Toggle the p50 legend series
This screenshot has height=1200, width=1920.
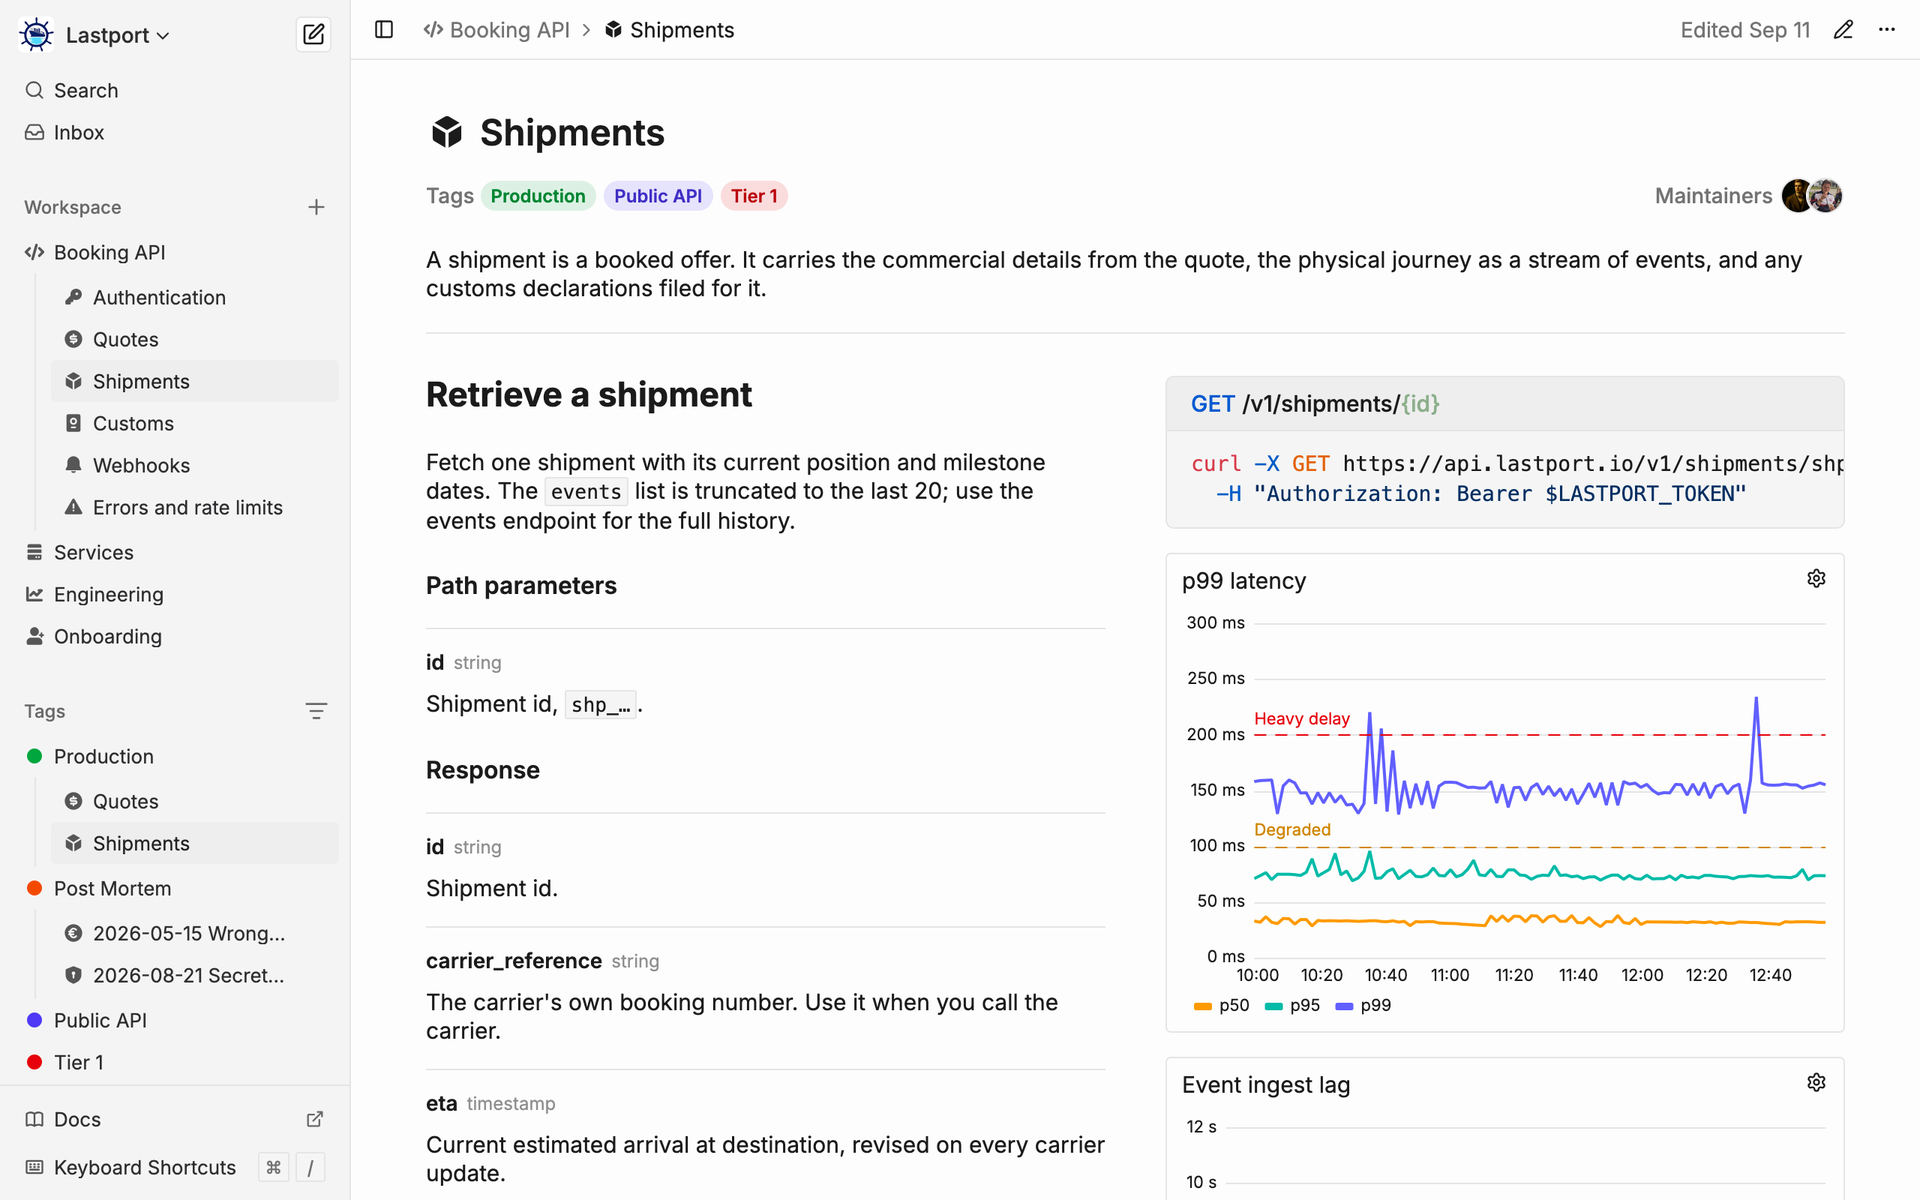coord(1222,1005)
